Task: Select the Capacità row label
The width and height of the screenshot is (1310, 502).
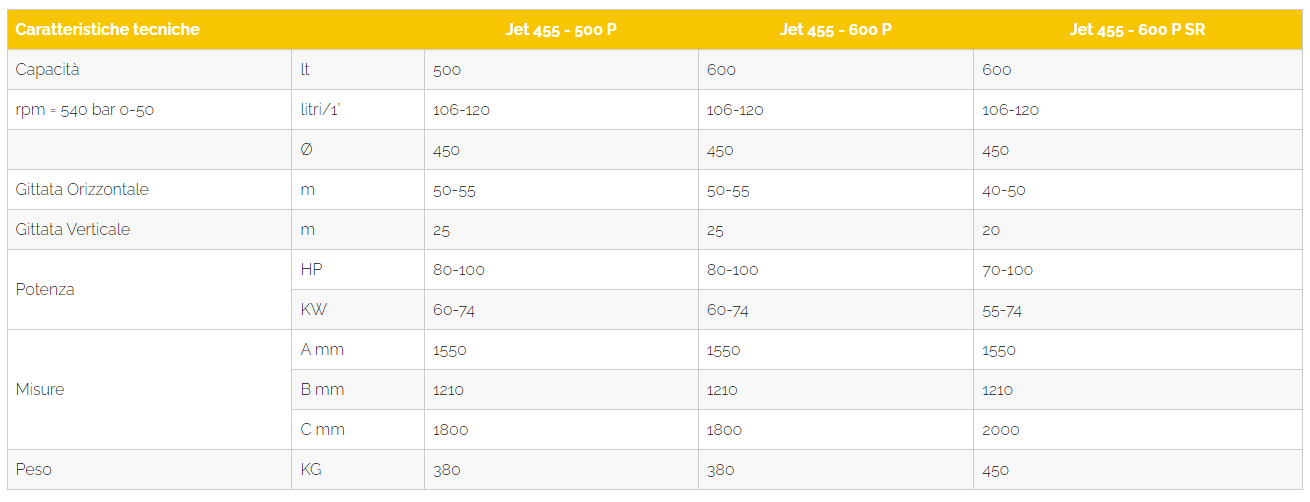Action: click(47, 70)
